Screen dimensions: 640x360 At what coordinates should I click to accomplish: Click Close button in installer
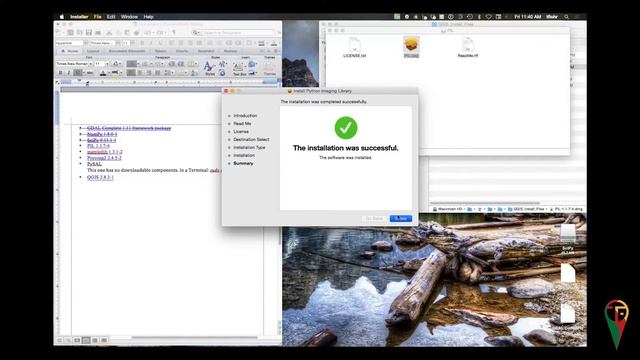(x=401, y=218)
